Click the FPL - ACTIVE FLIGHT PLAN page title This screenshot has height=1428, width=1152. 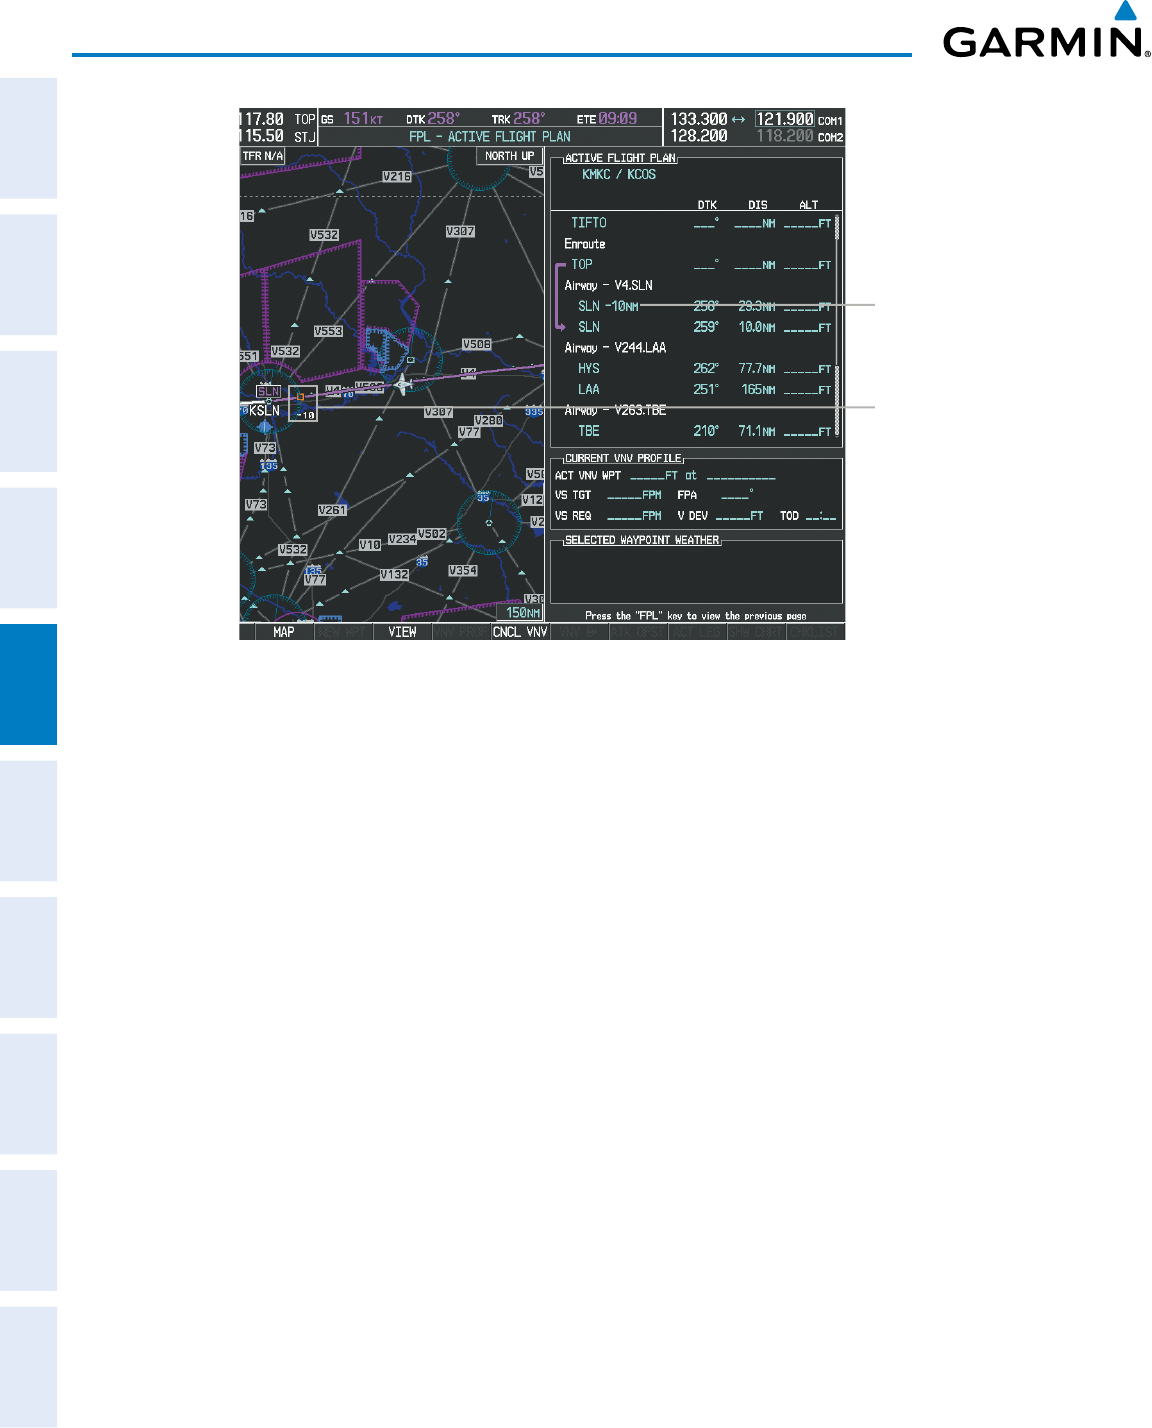coord(490,137)
